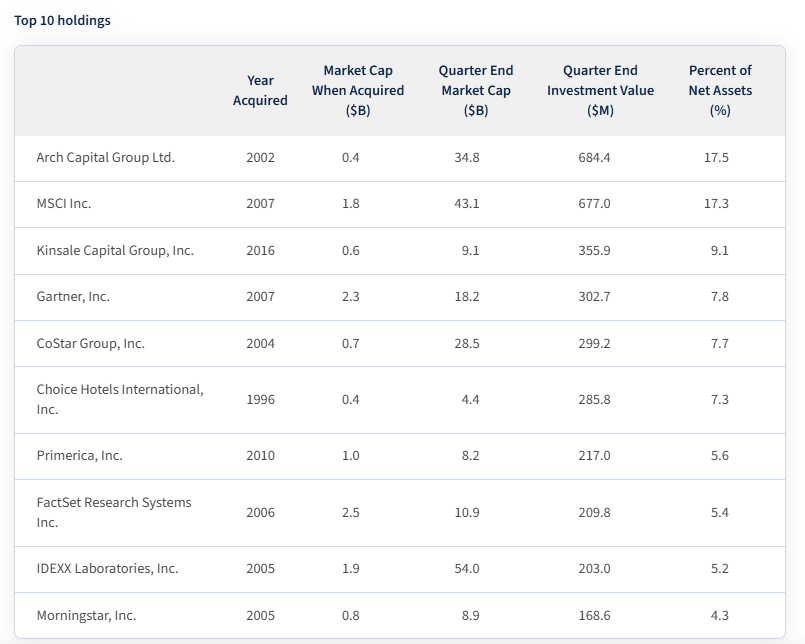Screen dimensions: 805x644
Task: Click the 34.8 quarter-end market cap value
Action: pos(467,158)
